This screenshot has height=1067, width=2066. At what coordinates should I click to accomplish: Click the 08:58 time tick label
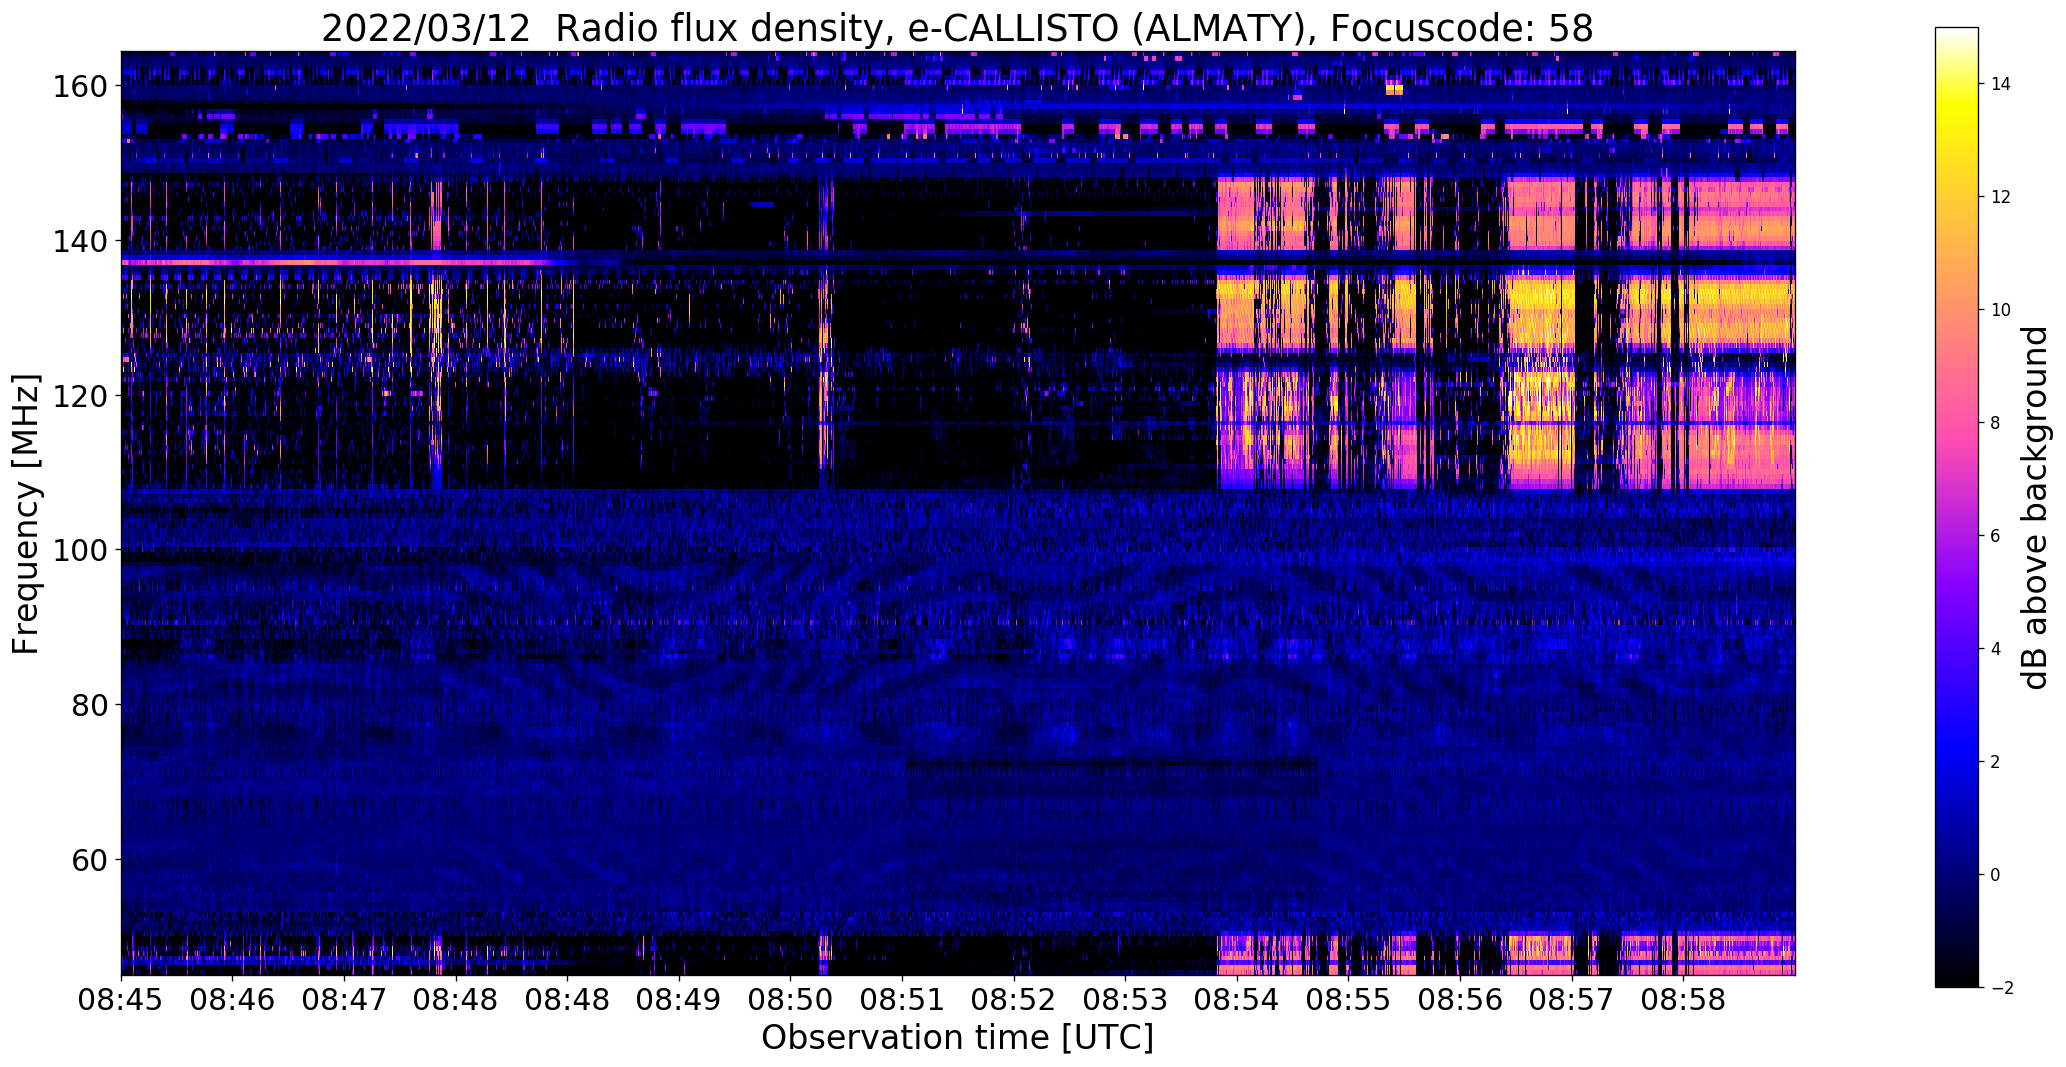coord(1684,1000)
